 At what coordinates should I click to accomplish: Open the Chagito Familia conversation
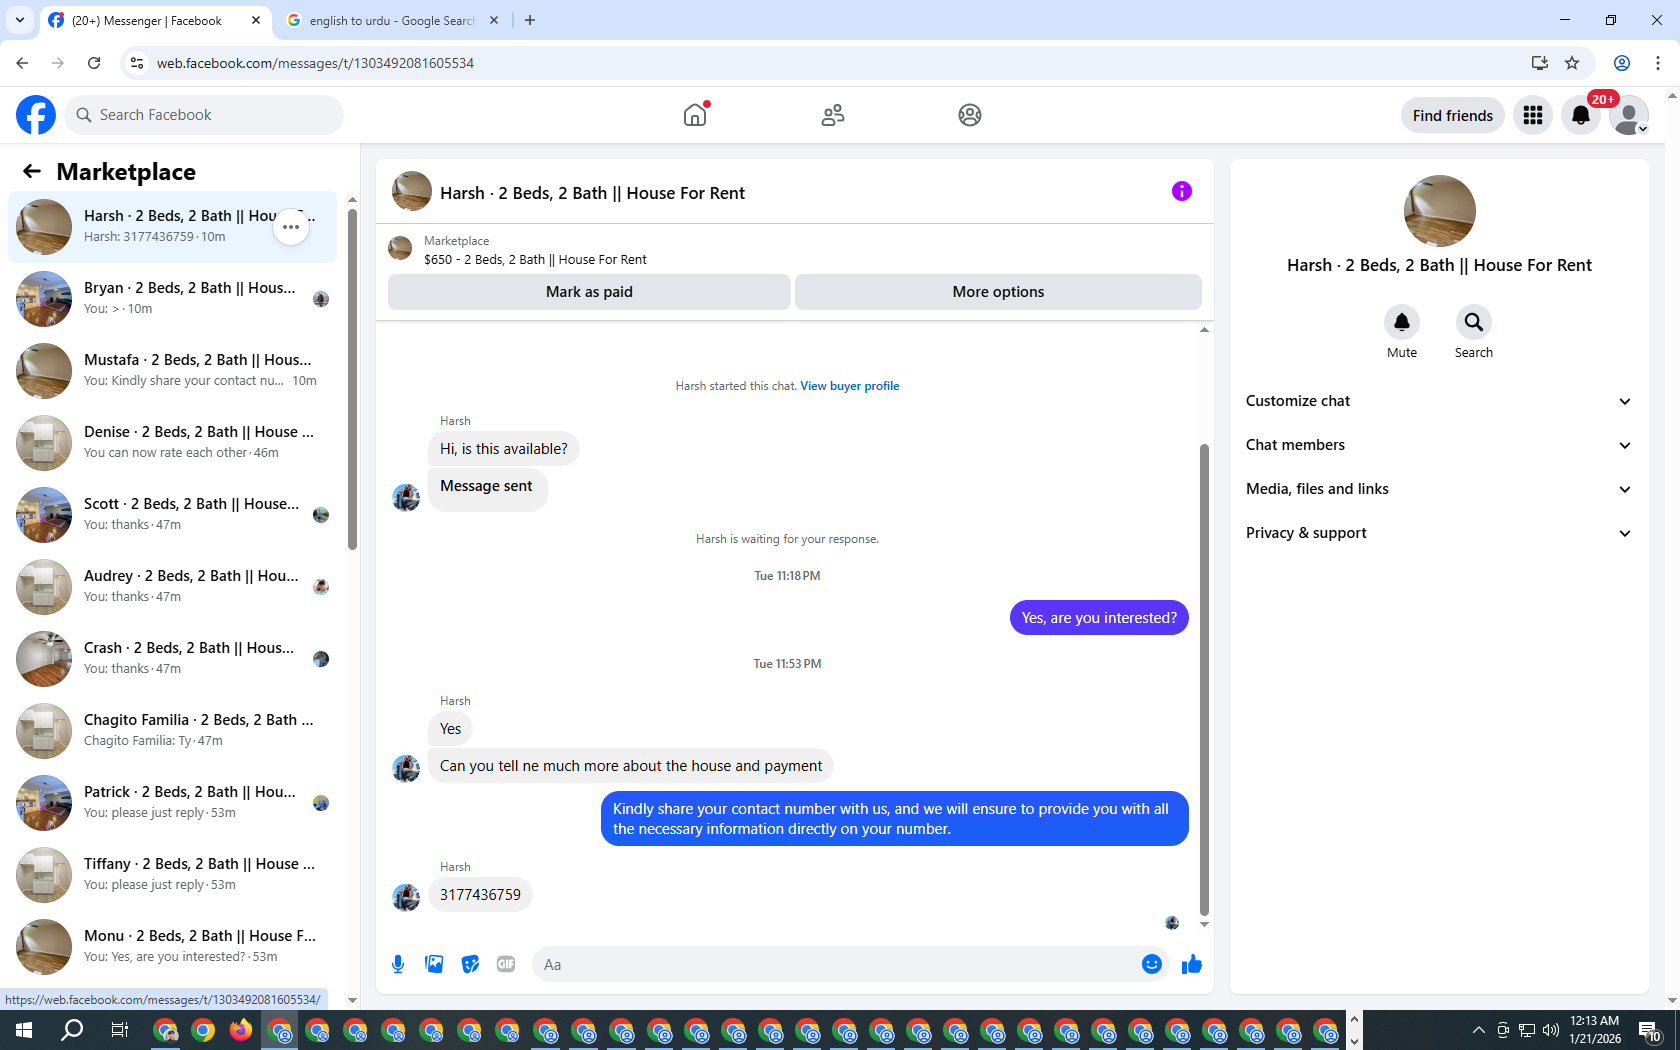coord(172,731)
